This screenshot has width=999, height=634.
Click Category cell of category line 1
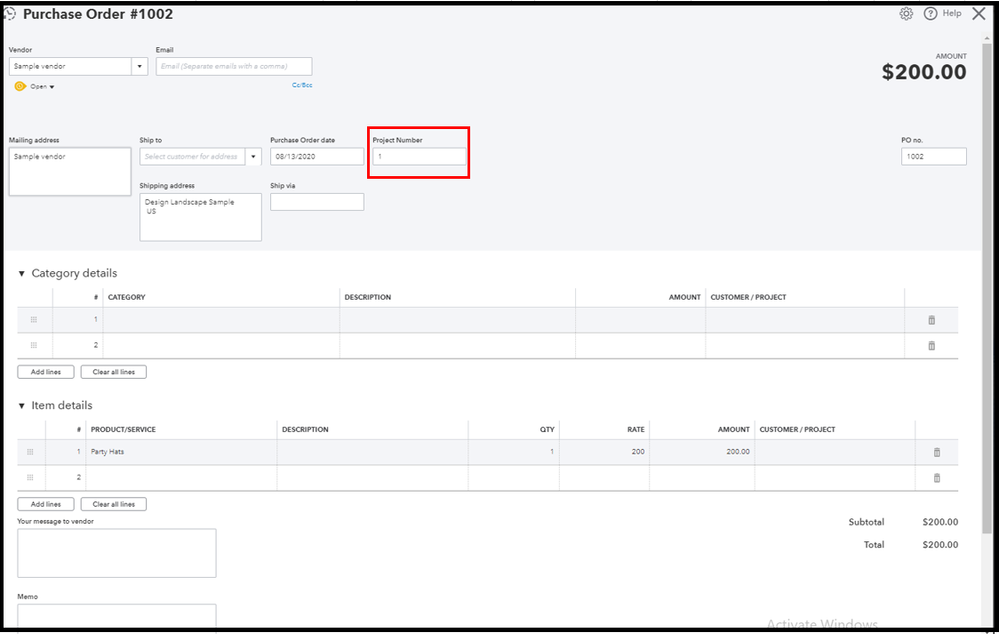coord(221,320)
